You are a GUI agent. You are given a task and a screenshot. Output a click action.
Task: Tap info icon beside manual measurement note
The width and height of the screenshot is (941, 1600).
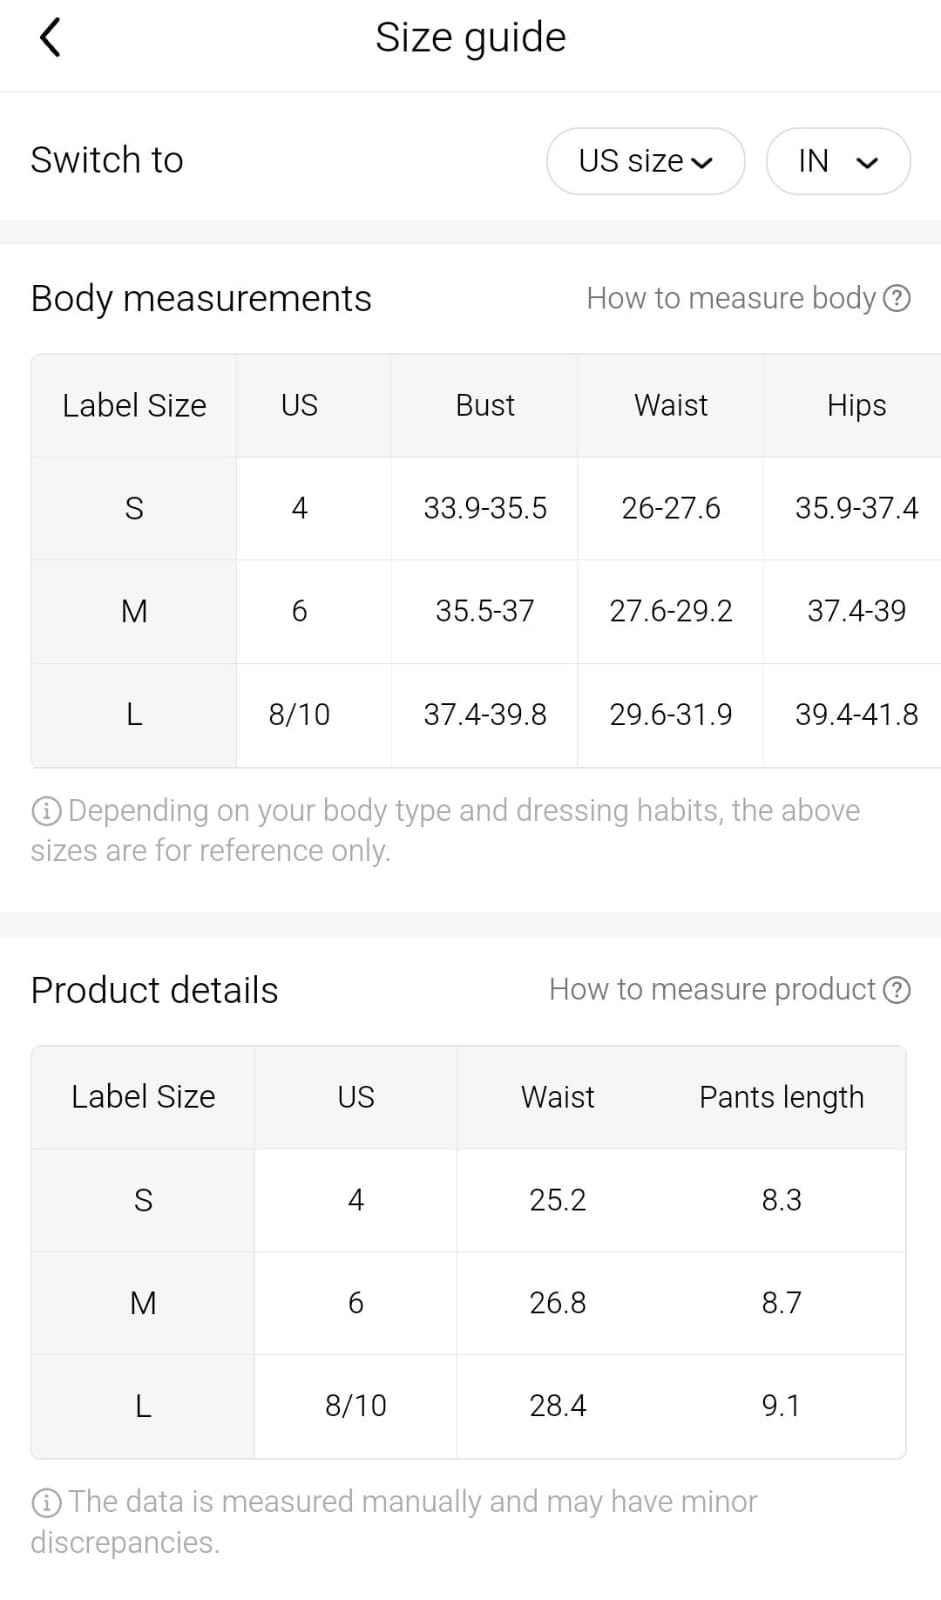46,1502
